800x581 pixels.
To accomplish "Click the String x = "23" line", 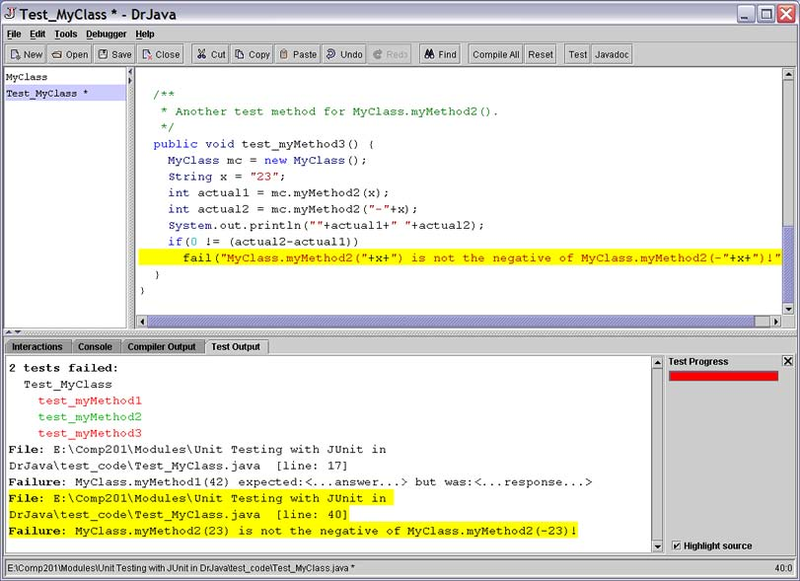I will 227,176.
